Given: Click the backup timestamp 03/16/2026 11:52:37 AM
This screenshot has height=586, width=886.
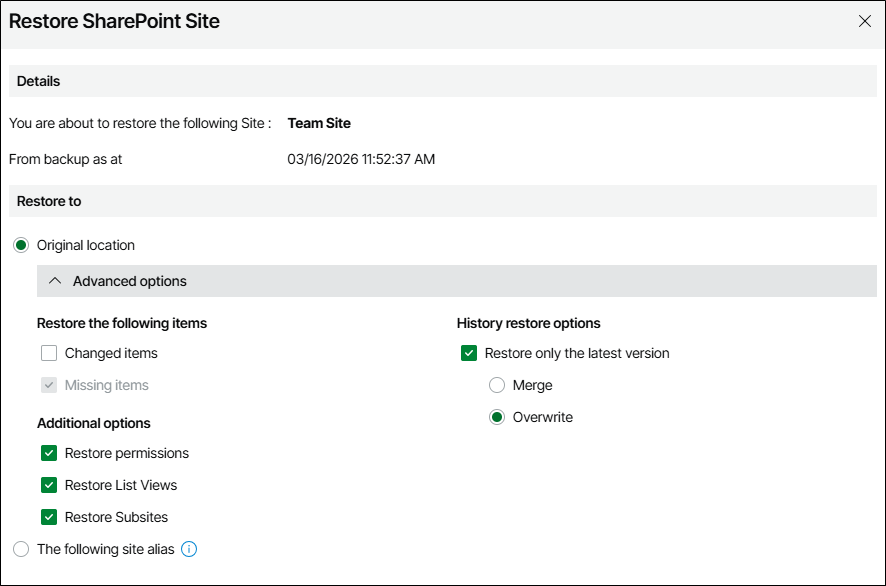Looking at the screenshot, I should 361,159.
